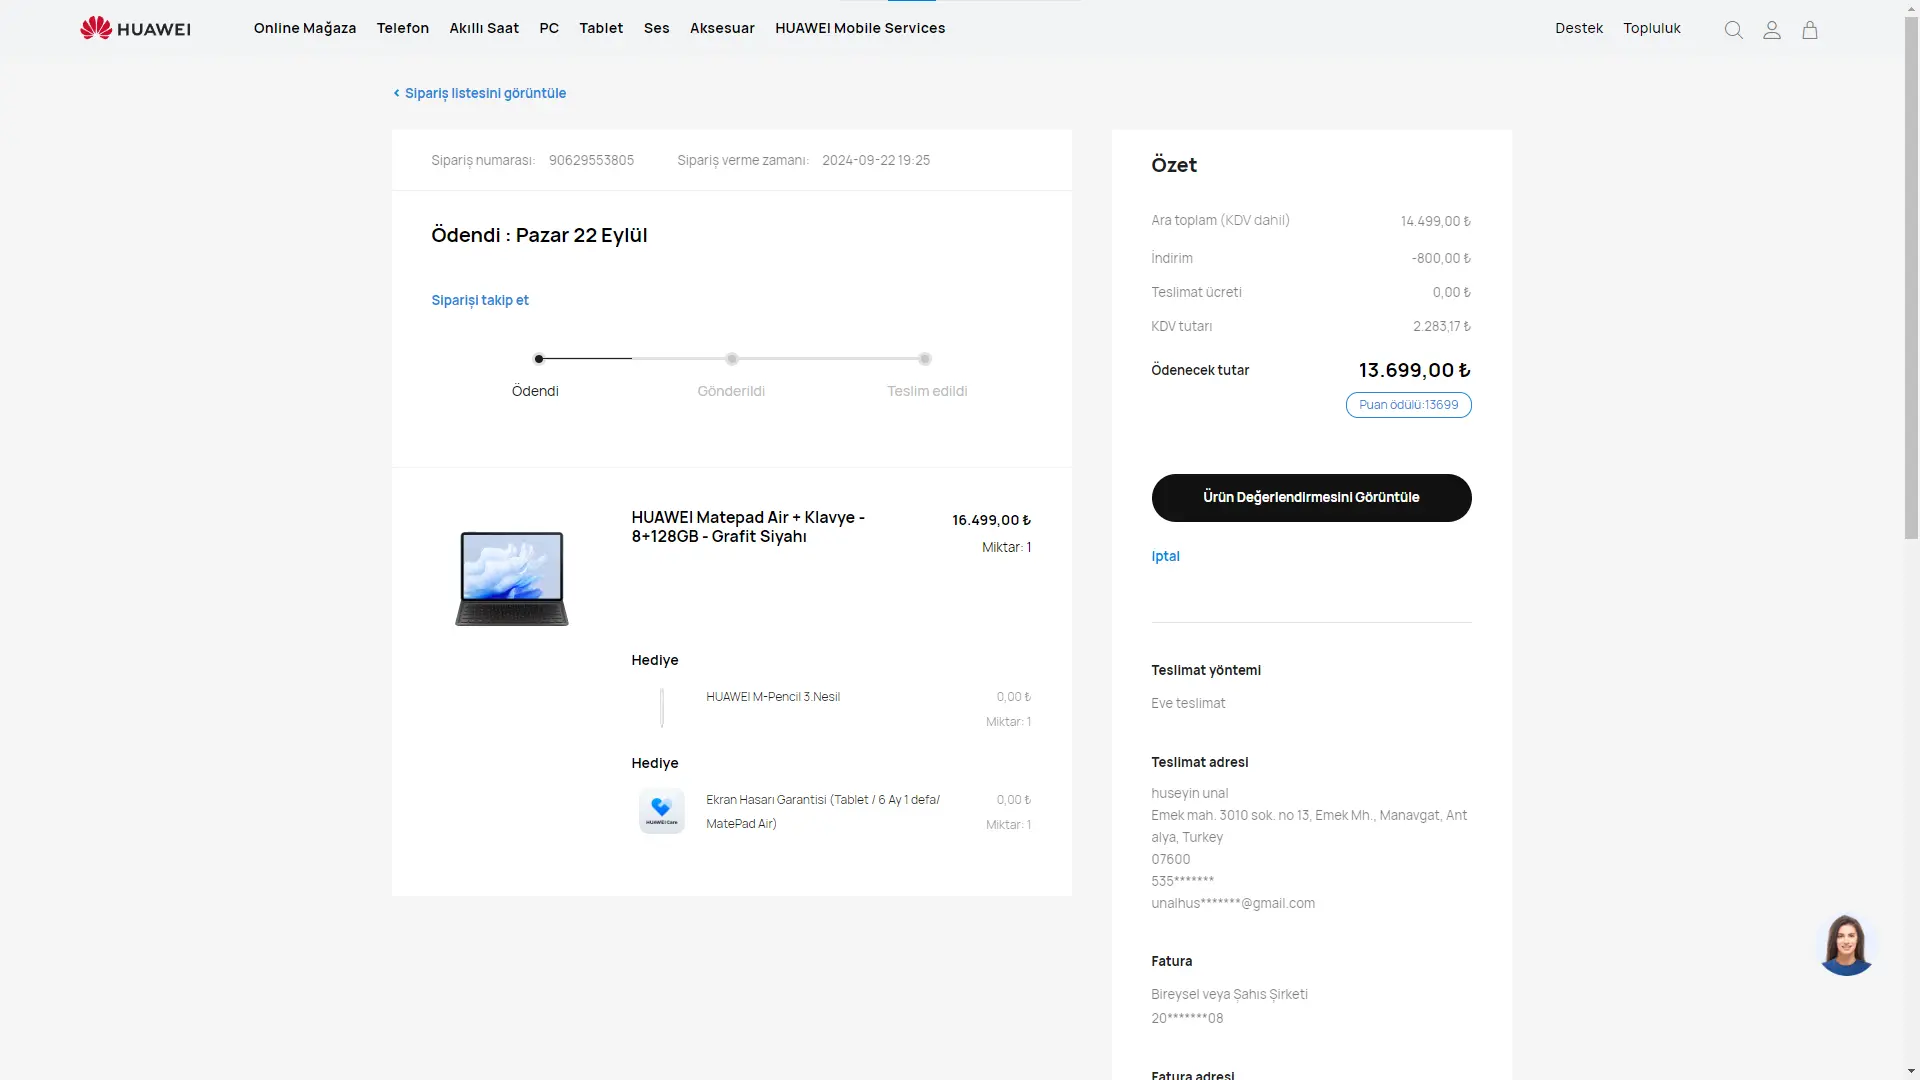The image size is (1920, 1080).
Task: Click Siparişi takip et link
Action: point(480,300)
